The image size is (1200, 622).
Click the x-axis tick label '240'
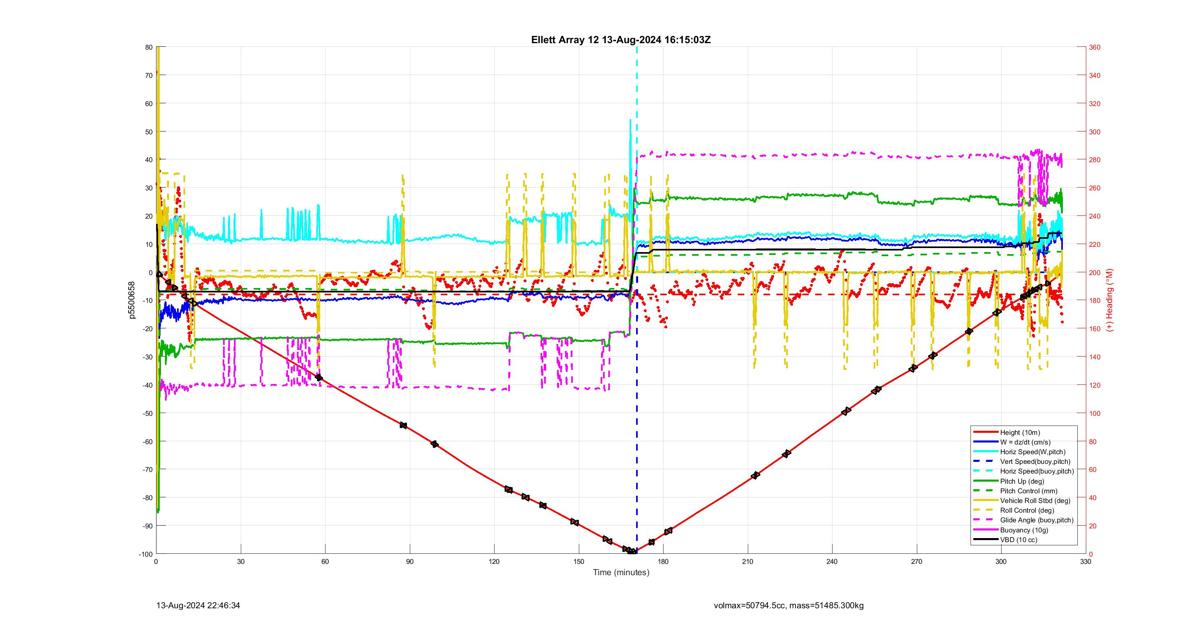click(832, 562)
